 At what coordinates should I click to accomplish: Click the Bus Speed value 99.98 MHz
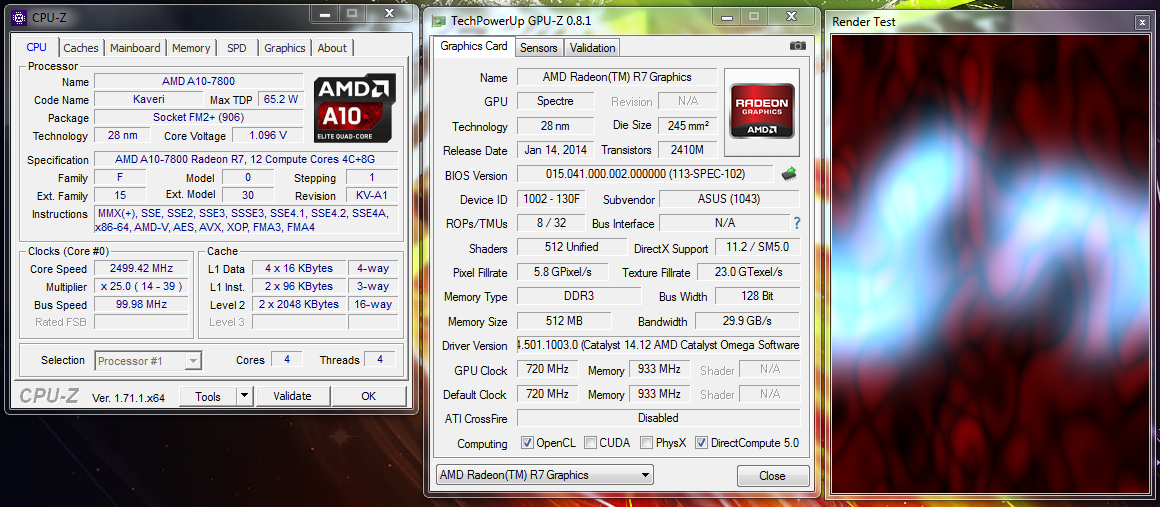pos(141,304)
